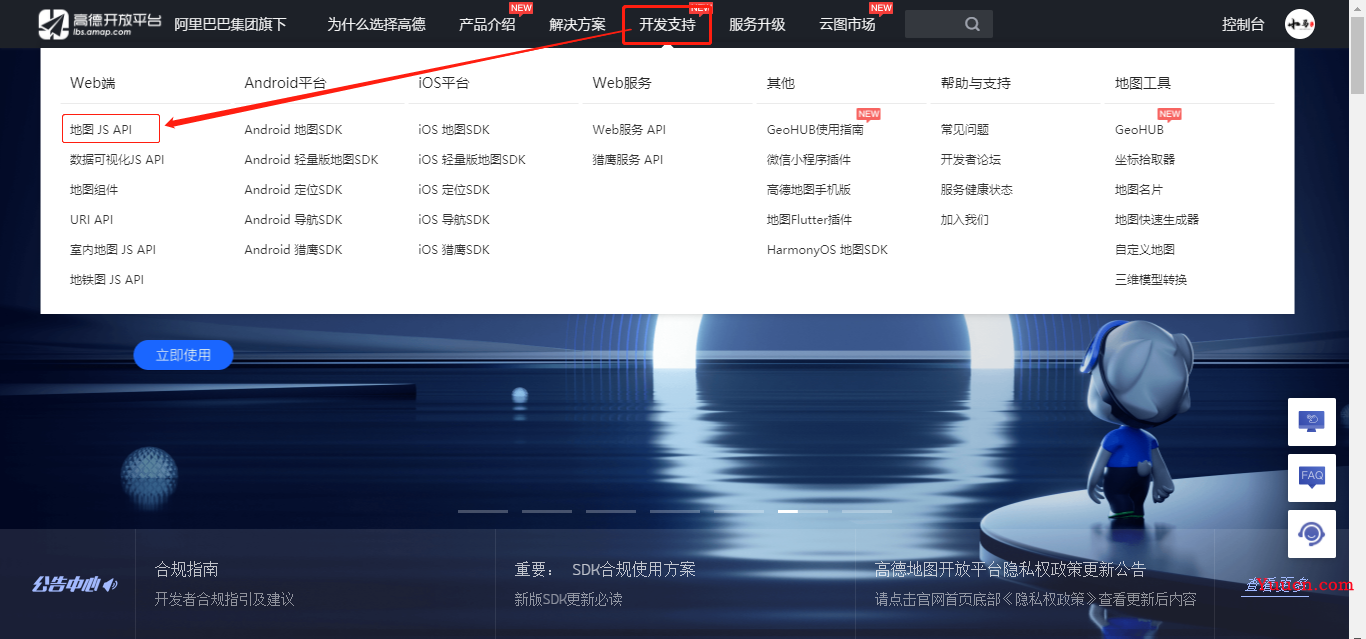
Task: Open 猎鹰服务 API link
Action: point(628,160)
